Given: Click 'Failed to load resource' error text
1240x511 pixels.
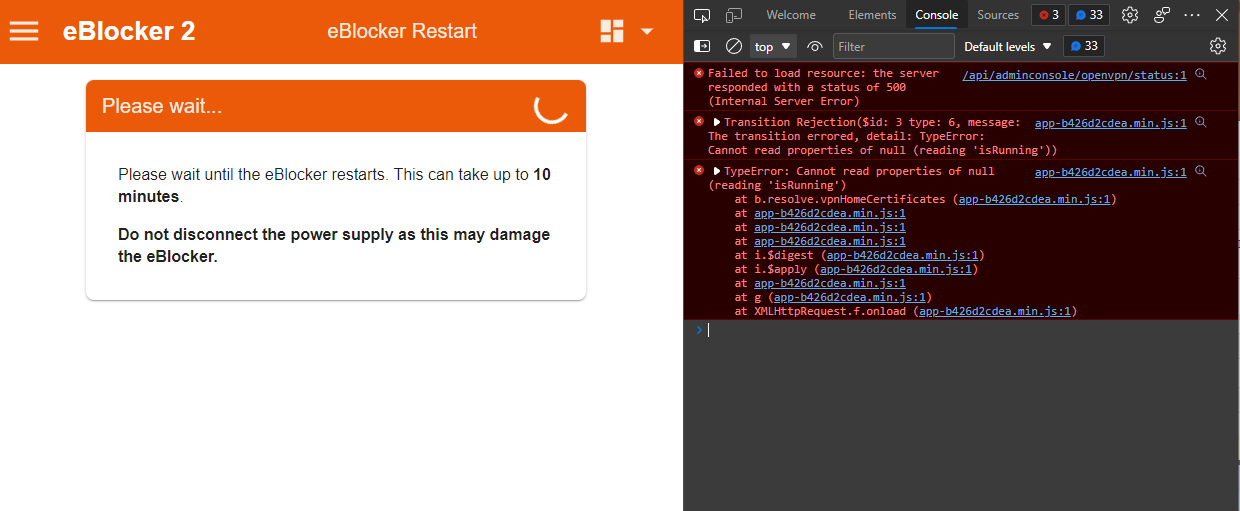Looking at the screenshot, I should coord(823,87).
